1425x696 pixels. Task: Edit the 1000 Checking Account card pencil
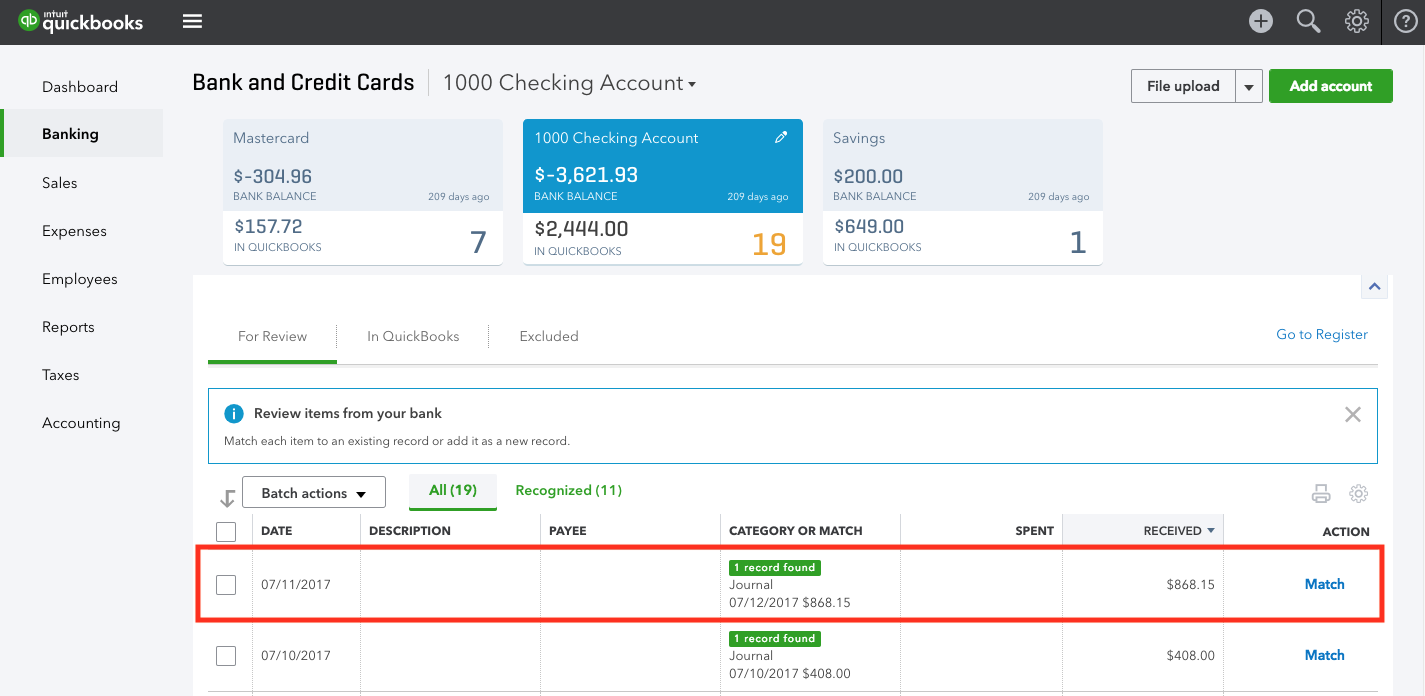click(781, 138)
